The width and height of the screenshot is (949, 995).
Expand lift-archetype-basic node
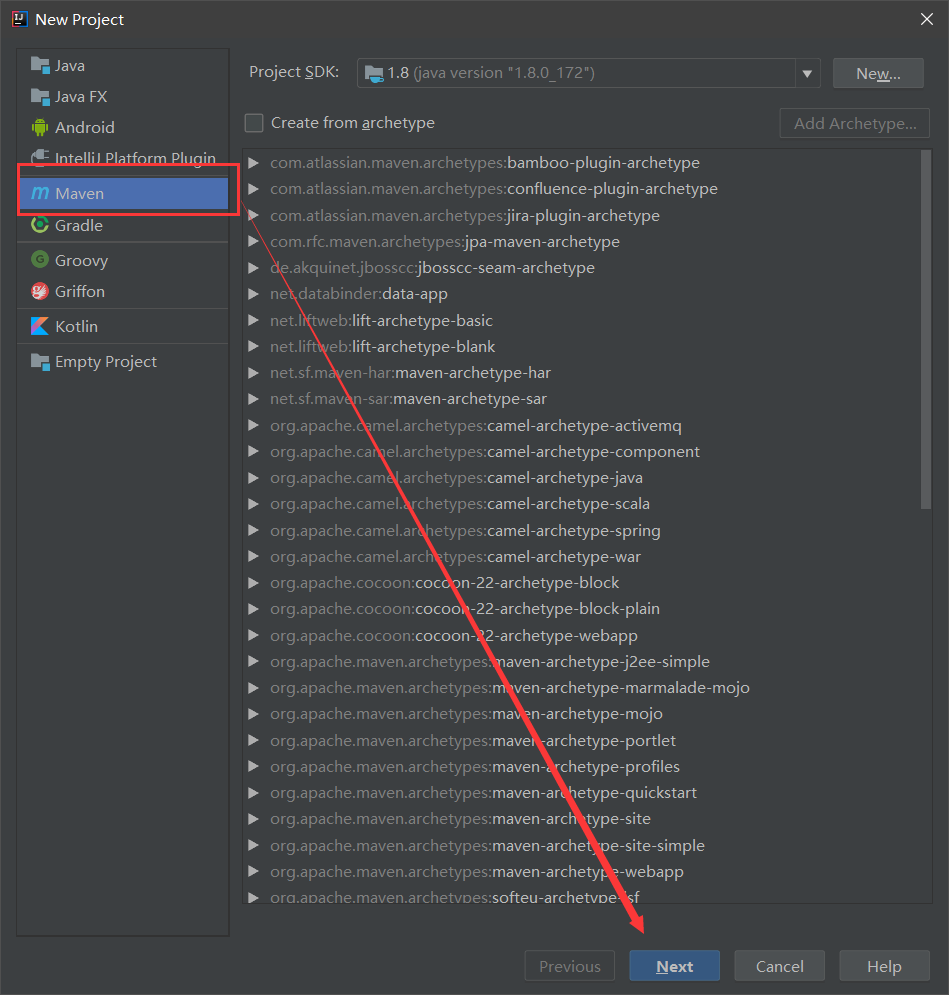click(253, 320)
